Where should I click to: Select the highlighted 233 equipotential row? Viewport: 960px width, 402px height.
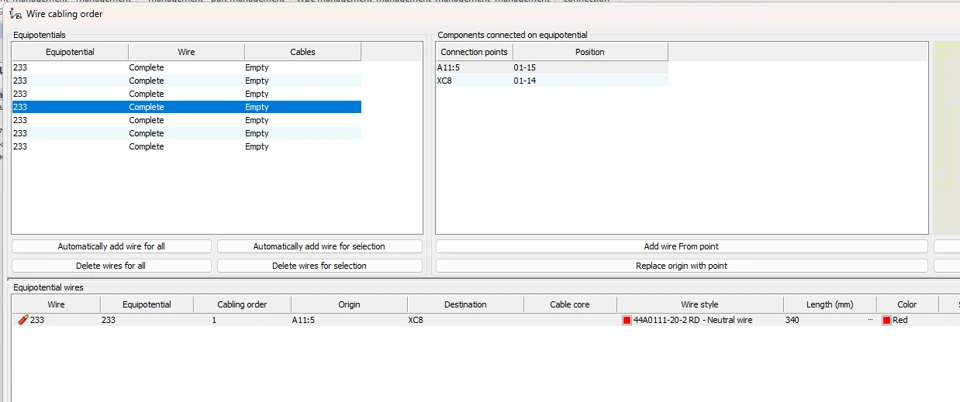point(187,107)
